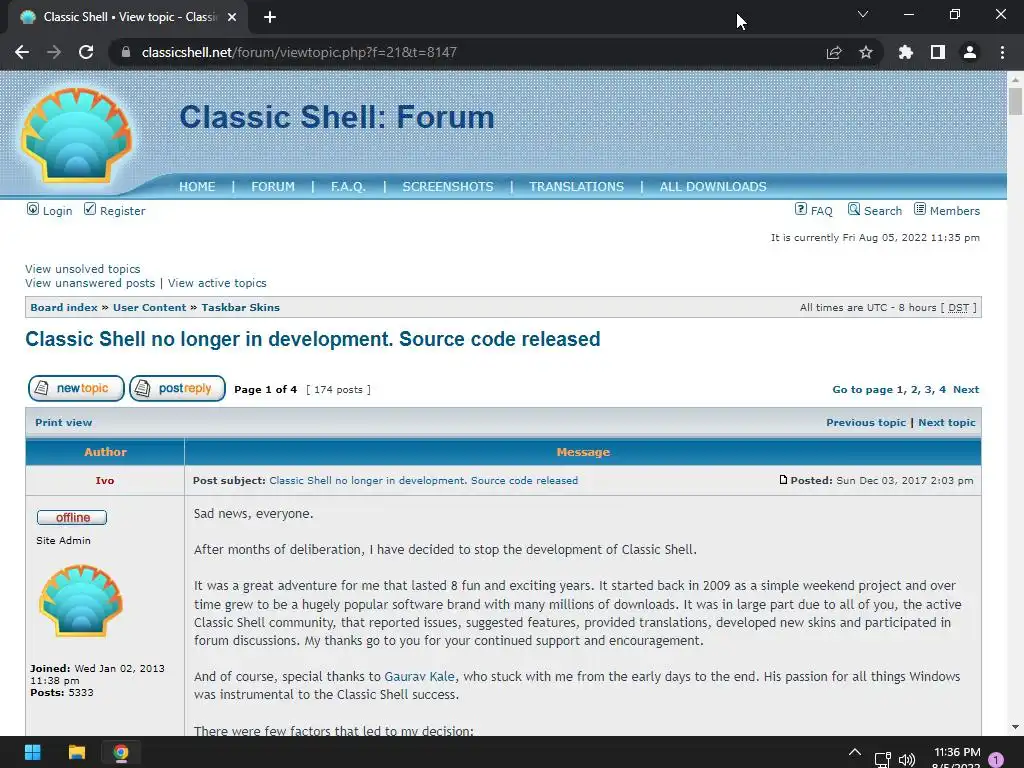Open View unsolved topics link

(x=83, y=269)
